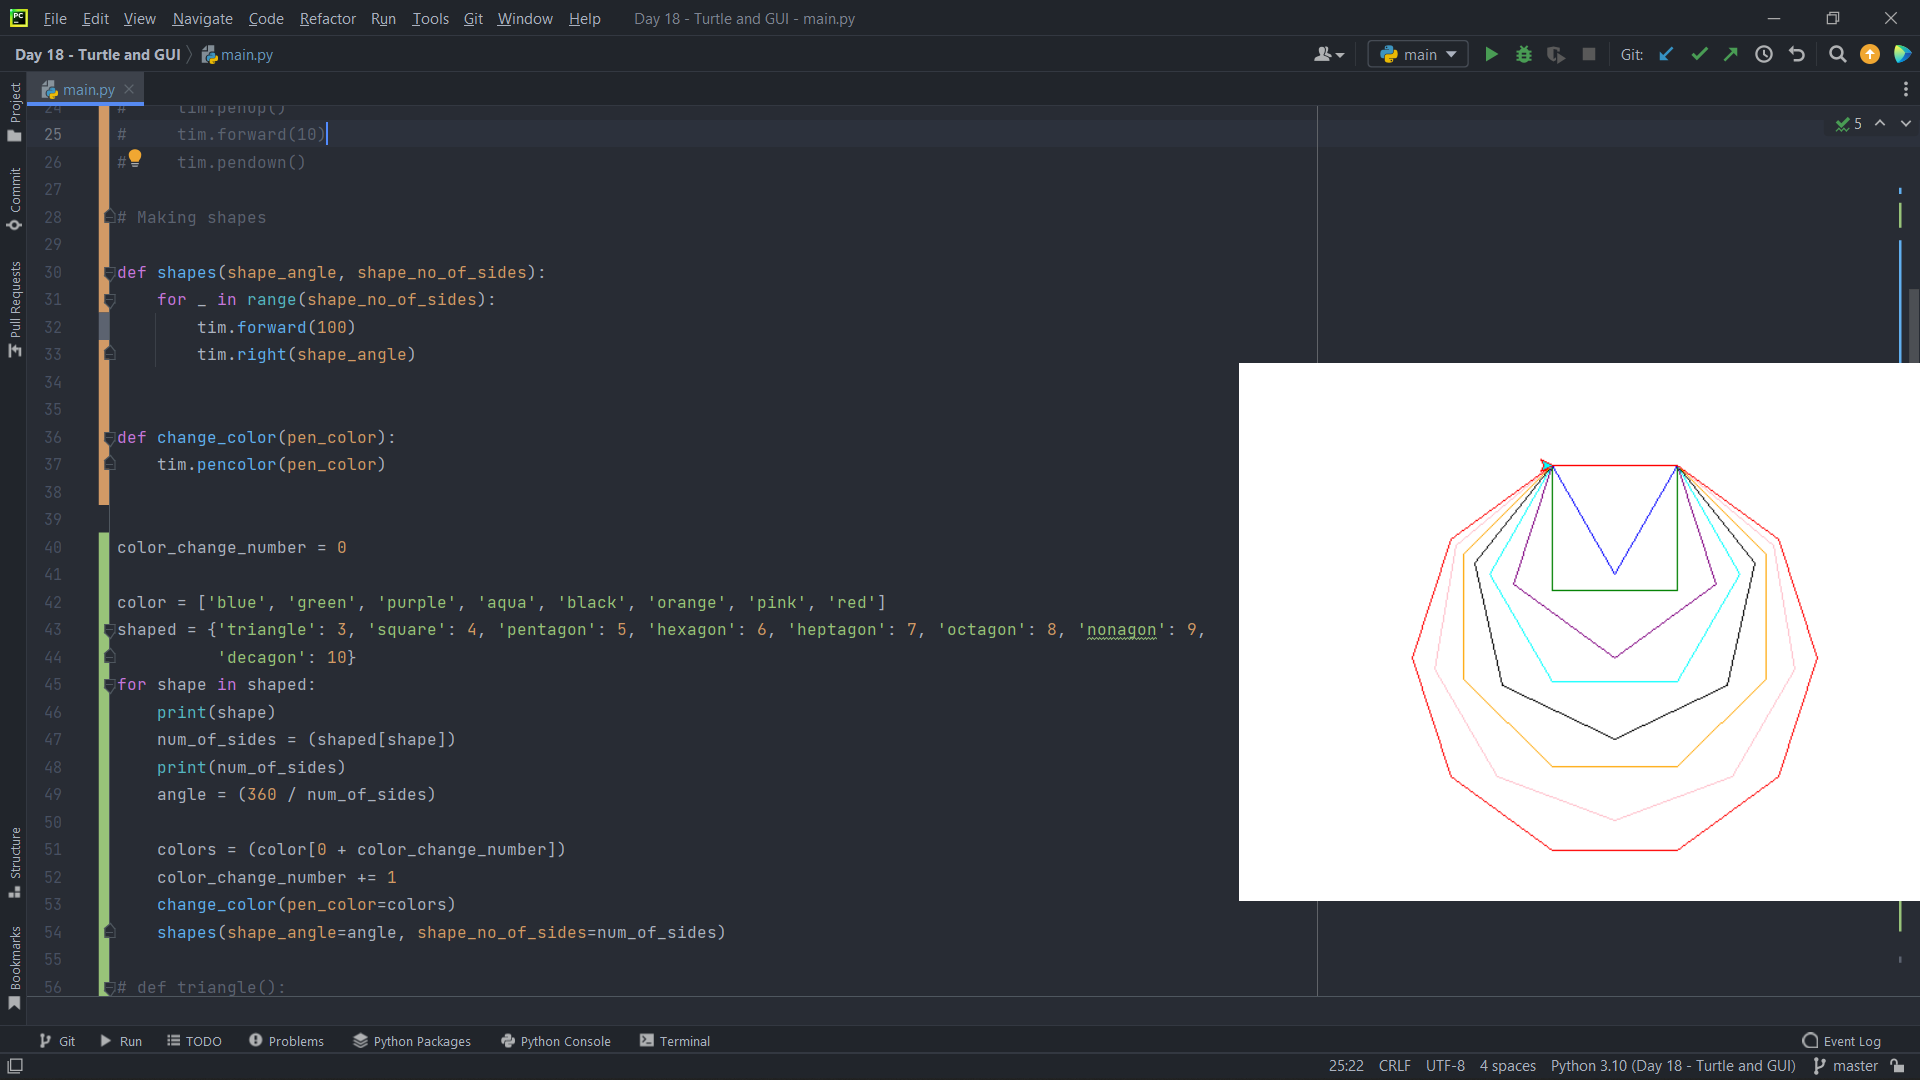Open the Refactor menu
This screenshot has width=1920, height=1080.
pos(327,18)
